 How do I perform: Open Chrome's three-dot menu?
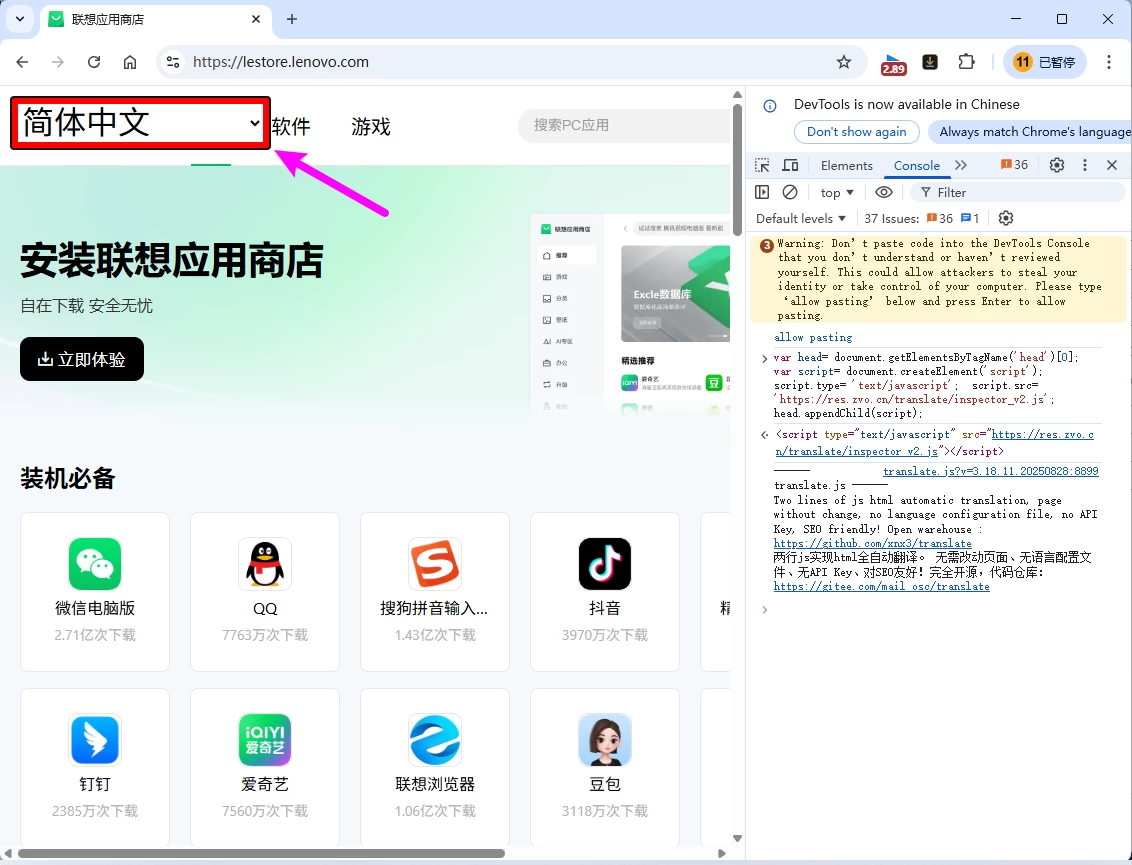click(x=1109, y=62)
